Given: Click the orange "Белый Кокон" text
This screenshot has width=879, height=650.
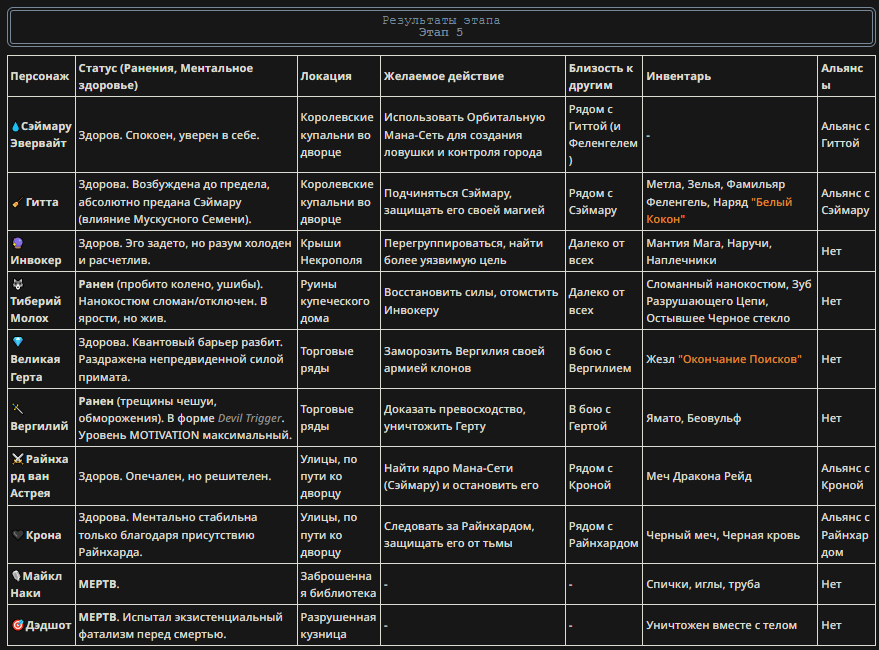Looking at the screenshot, I should click(x=719, y=210).
